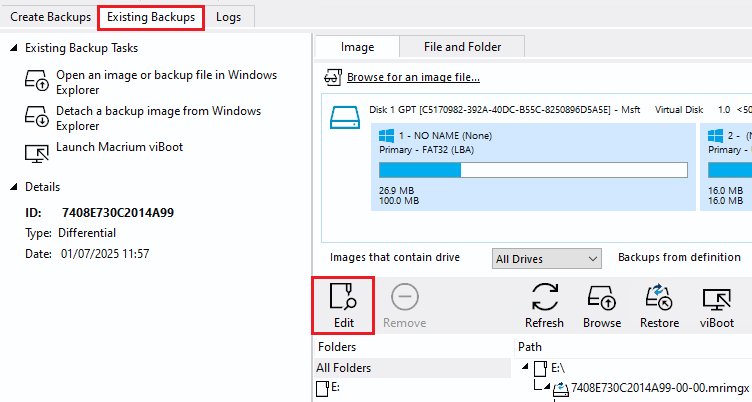The height and width of the screenshot is (402, 752).
Task: Launch viBoot from the toolbar
Action: coord(717,305)
